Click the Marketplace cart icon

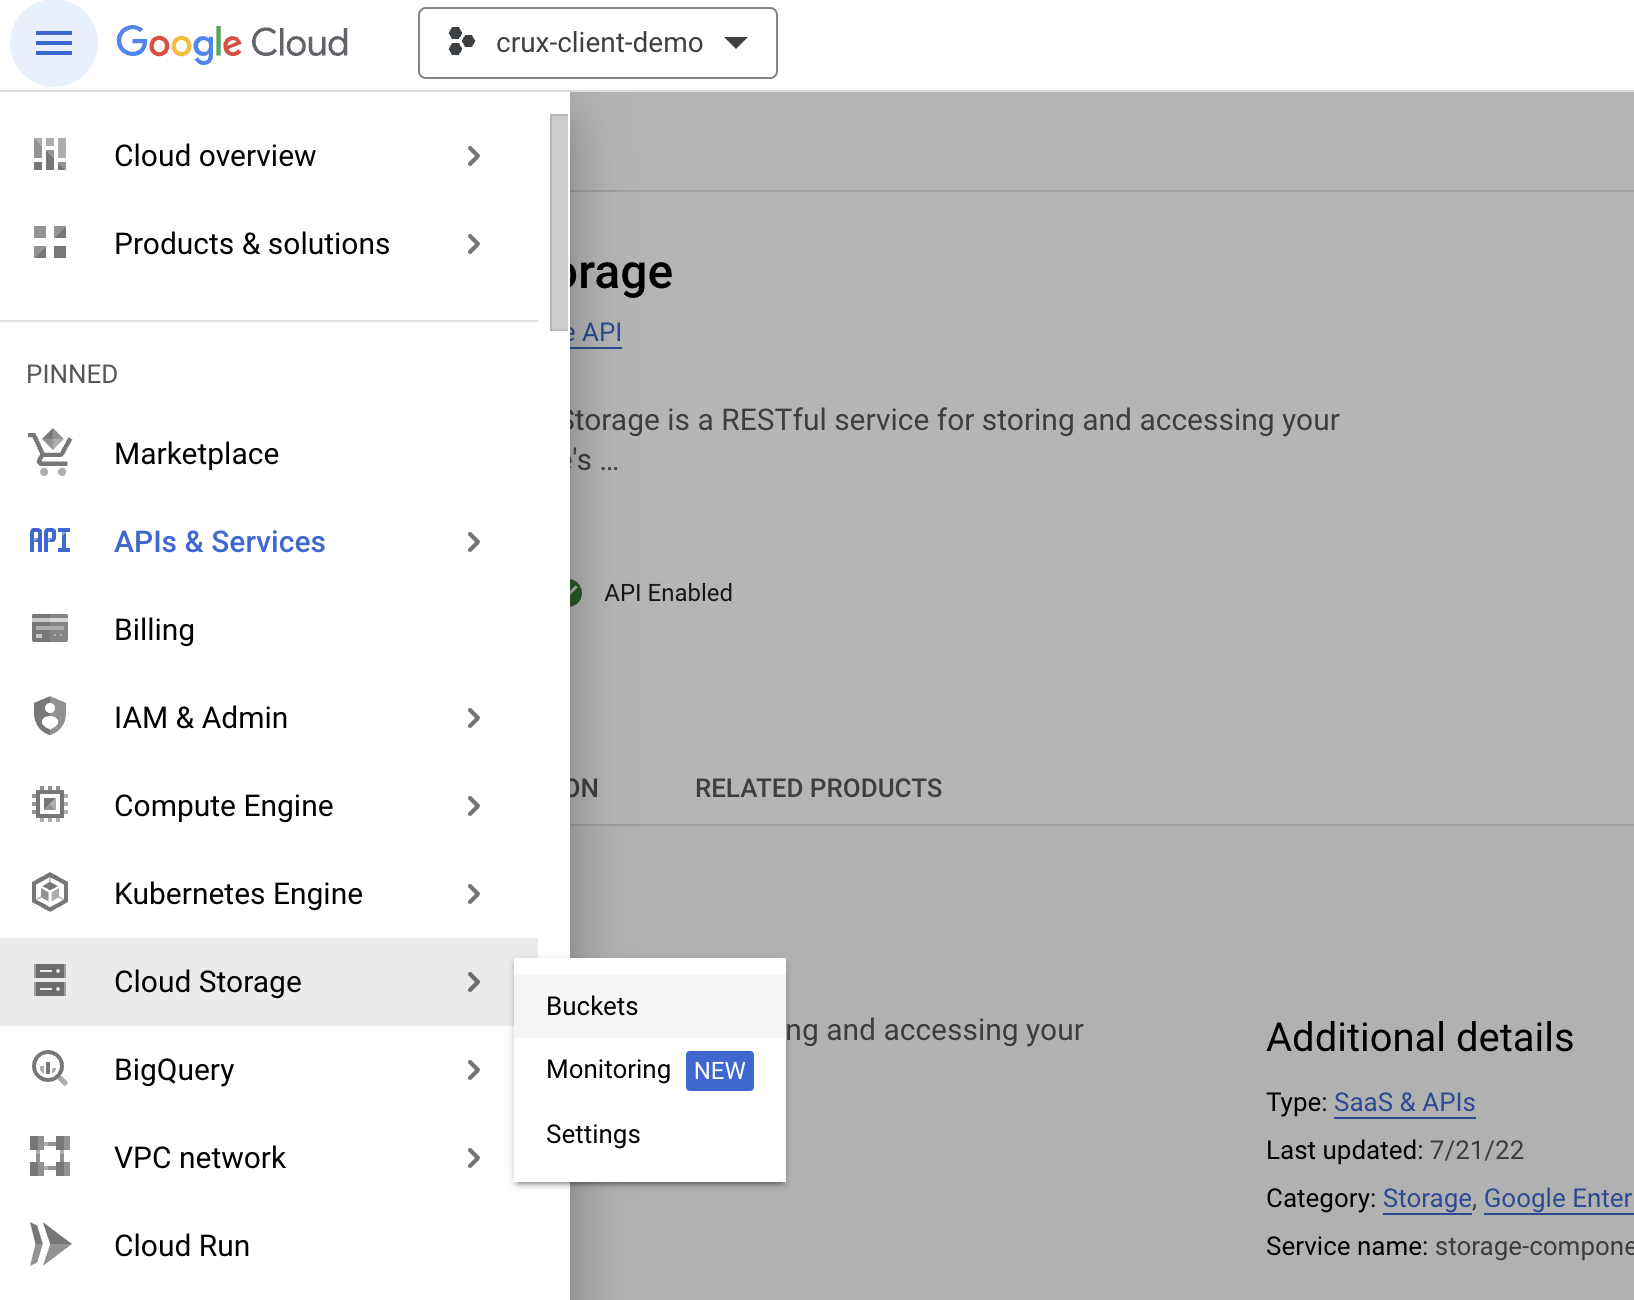coord(50,453)
